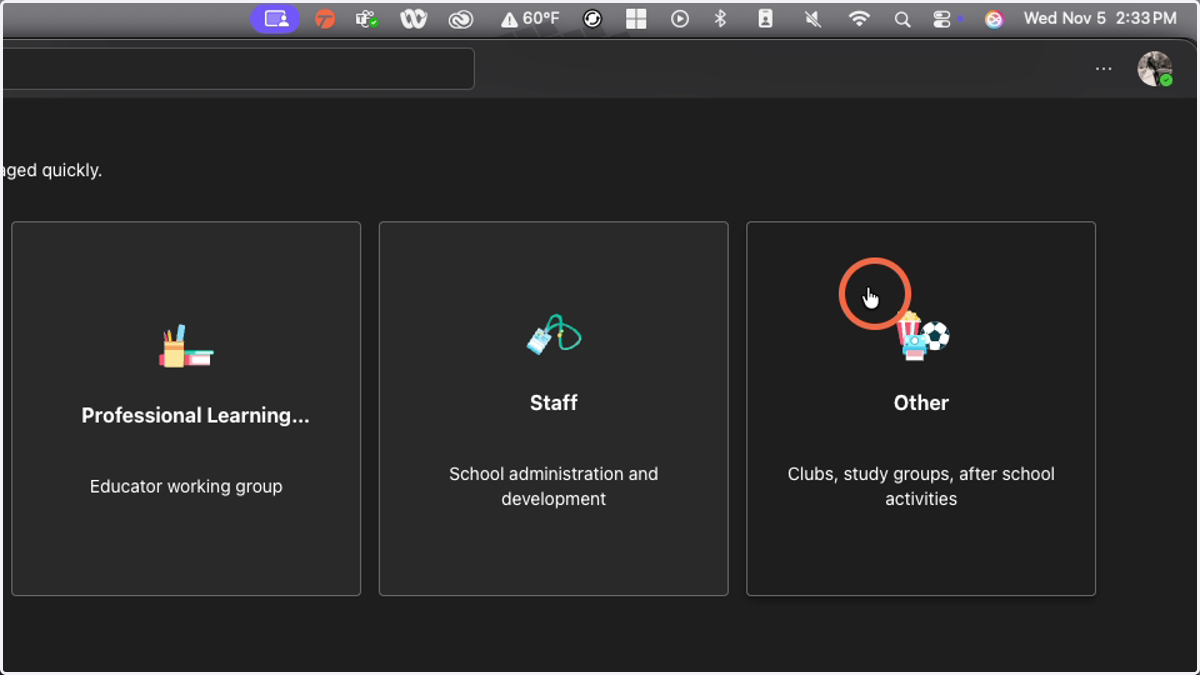Viewport: 1200px width, 675px height.
Task: Click the 'Educator working group' description
Action: 186,487
